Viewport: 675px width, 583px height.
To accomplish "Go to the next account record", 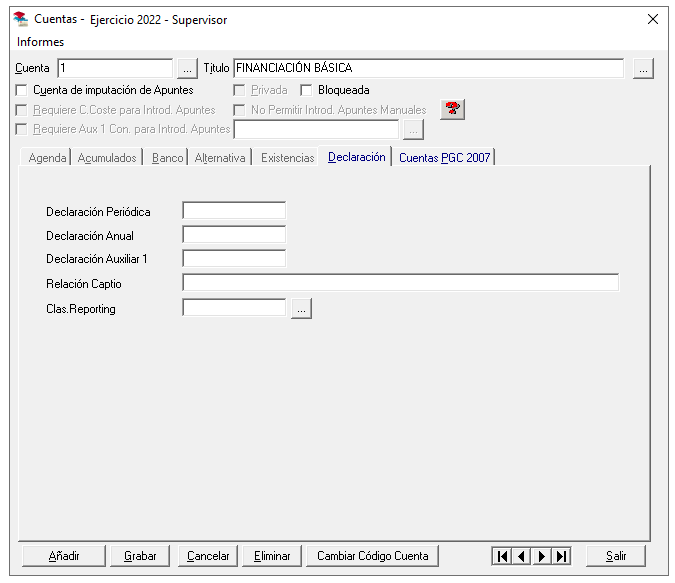I will tap(542, 556).
